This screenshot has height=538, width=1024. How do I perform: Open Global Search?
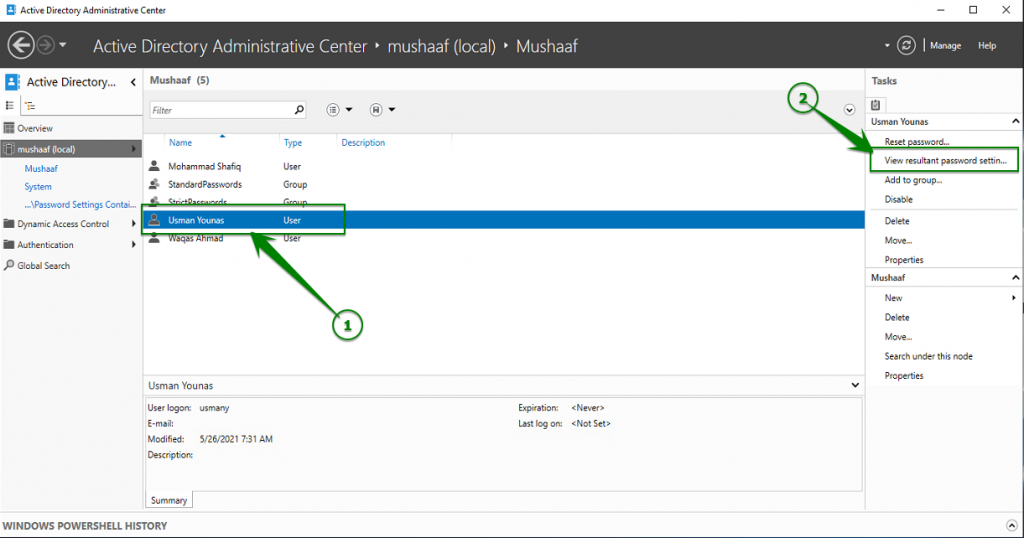tap(43, 266)
